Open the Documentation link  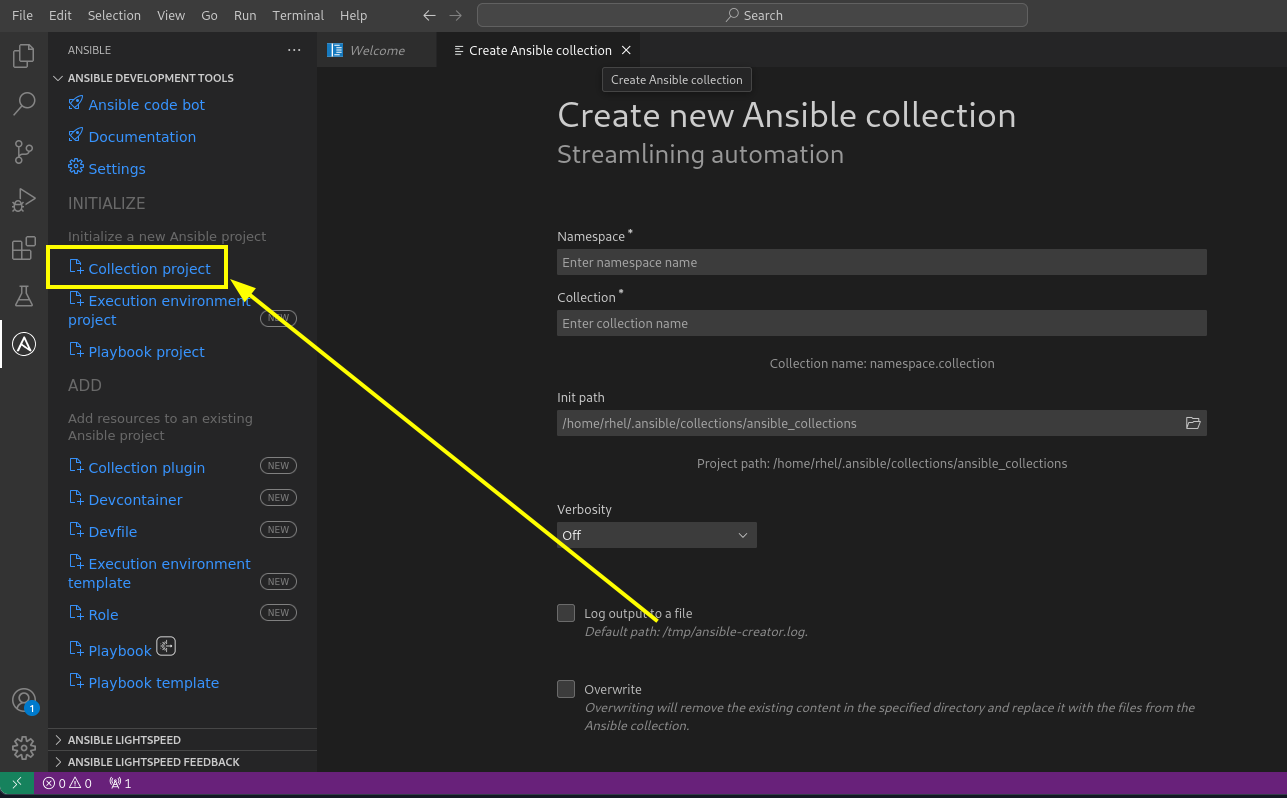tap(142, 136)
